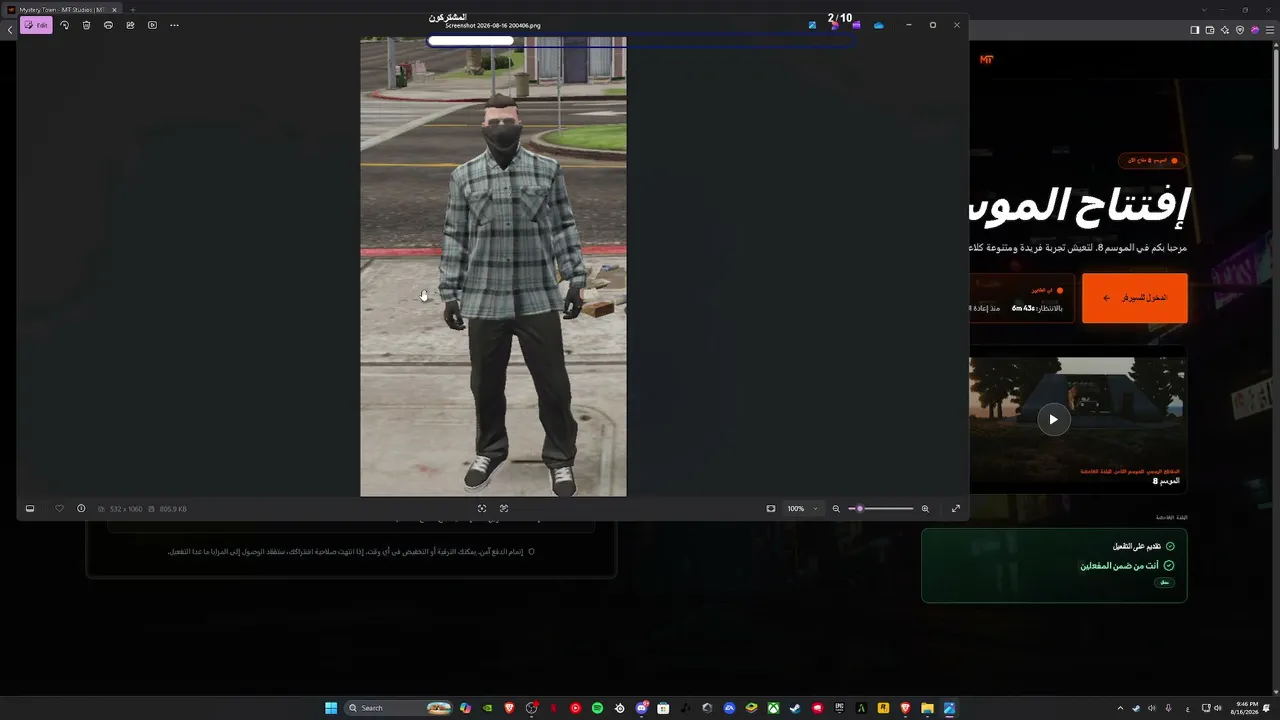Open the season 8 video thumbnail
Screen dimensions: 1280x720
[1078, 418]
